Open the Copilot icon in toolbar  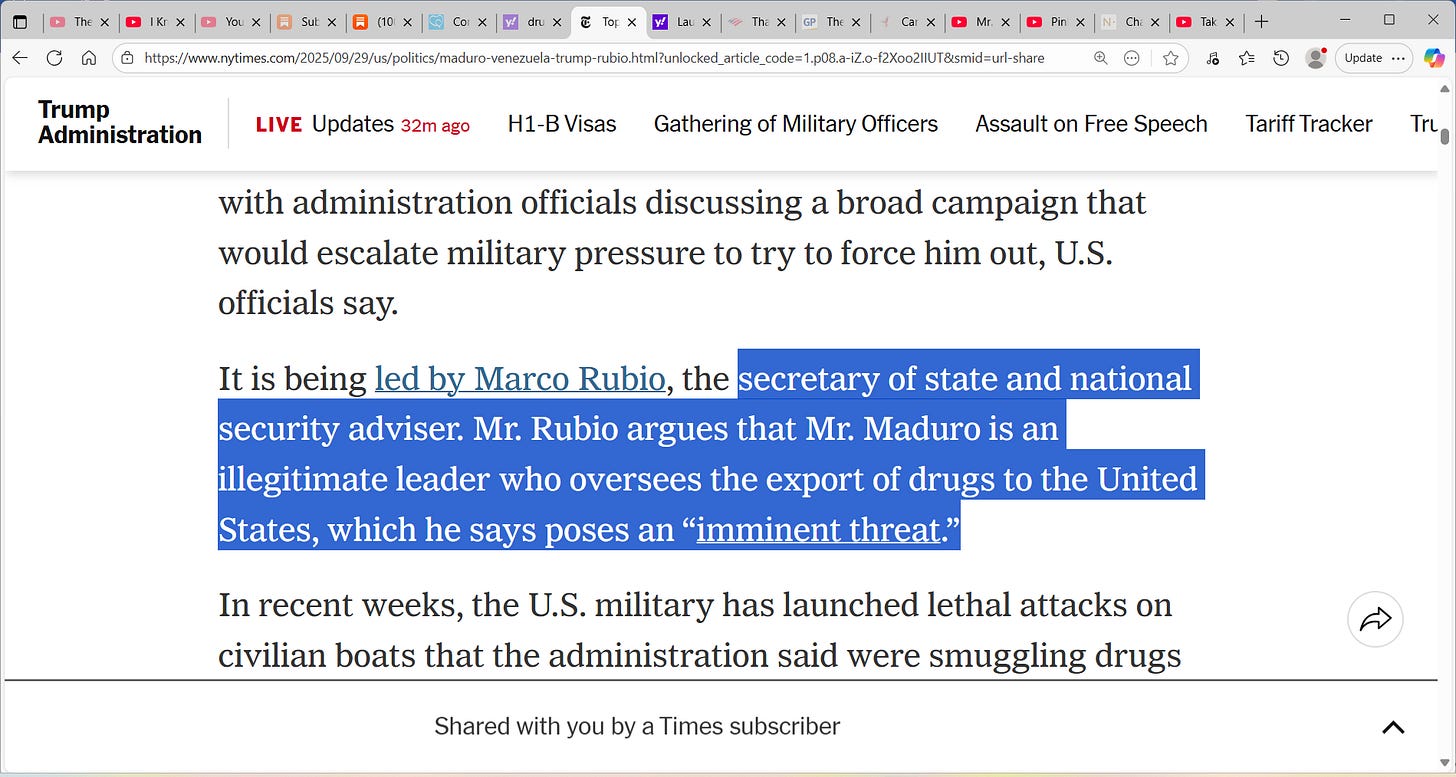pyautogui.click(x=1434, y=58)
